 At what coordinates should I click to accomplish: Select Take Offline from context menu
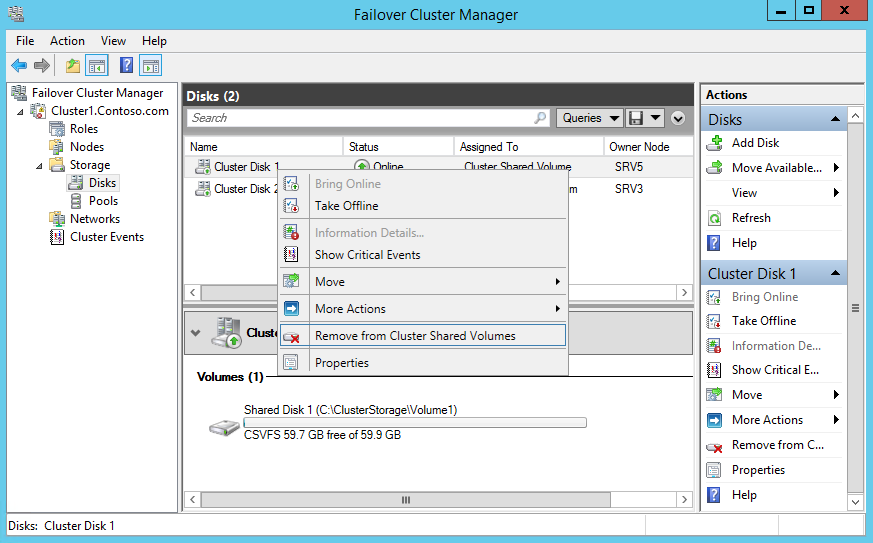[x=346, y=206]
